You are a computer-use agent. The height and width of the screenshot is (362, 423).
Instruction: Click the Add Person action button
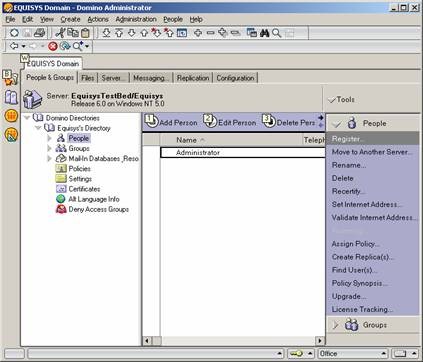(x=171, y=122)
